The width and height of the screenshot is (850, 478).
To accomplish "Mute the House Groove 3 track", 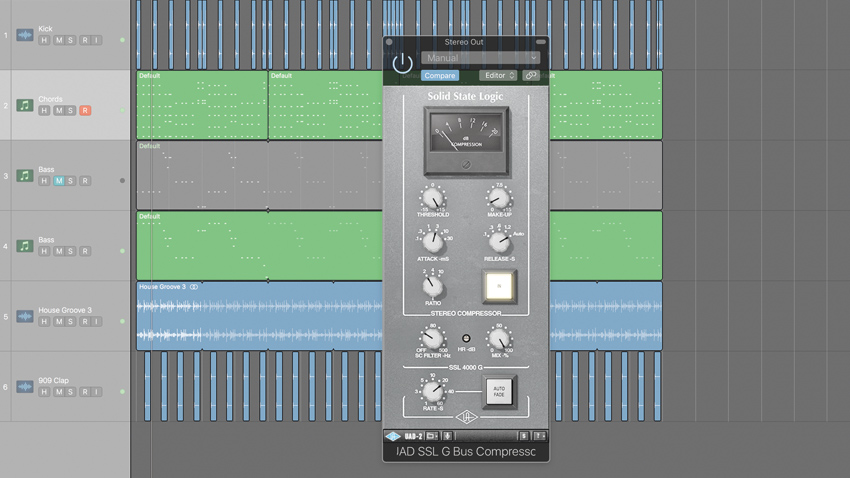I will pyautogui.click(x=59, y=322).
